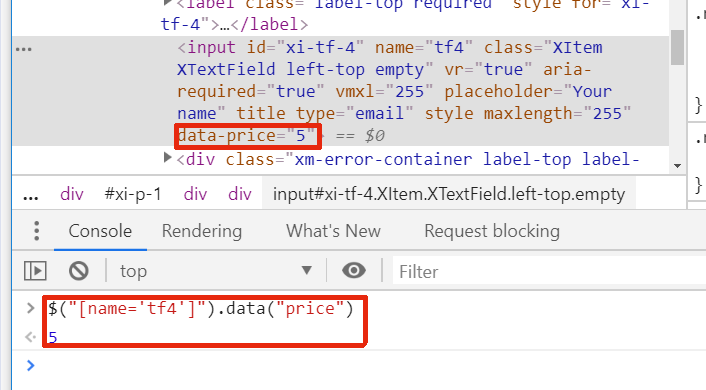Select input#xi-tf-4 breadcrumb item
Image resolution: width=706 pixels, height=390 pixels.
tap(449, 194)
